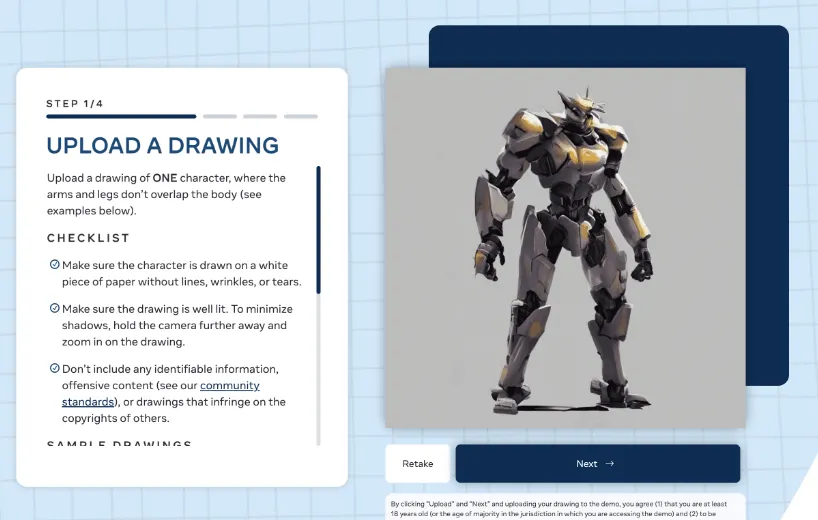Click the light scrollbar track below the thumb
This screenshot has height=520, width=818.
pyautogui.click(x=318, y=369)
